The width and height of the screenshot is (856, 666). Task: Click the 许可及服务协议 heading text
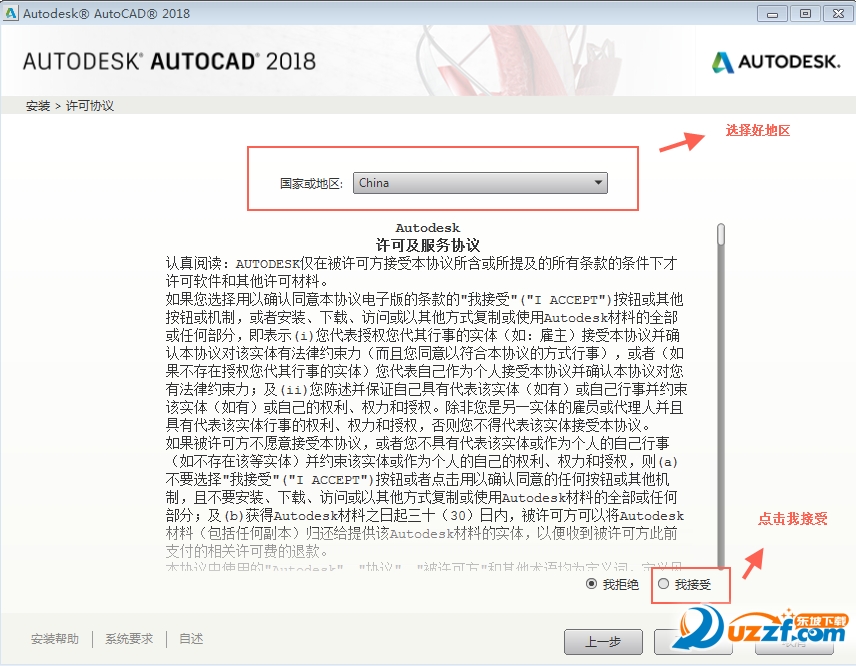428,245
